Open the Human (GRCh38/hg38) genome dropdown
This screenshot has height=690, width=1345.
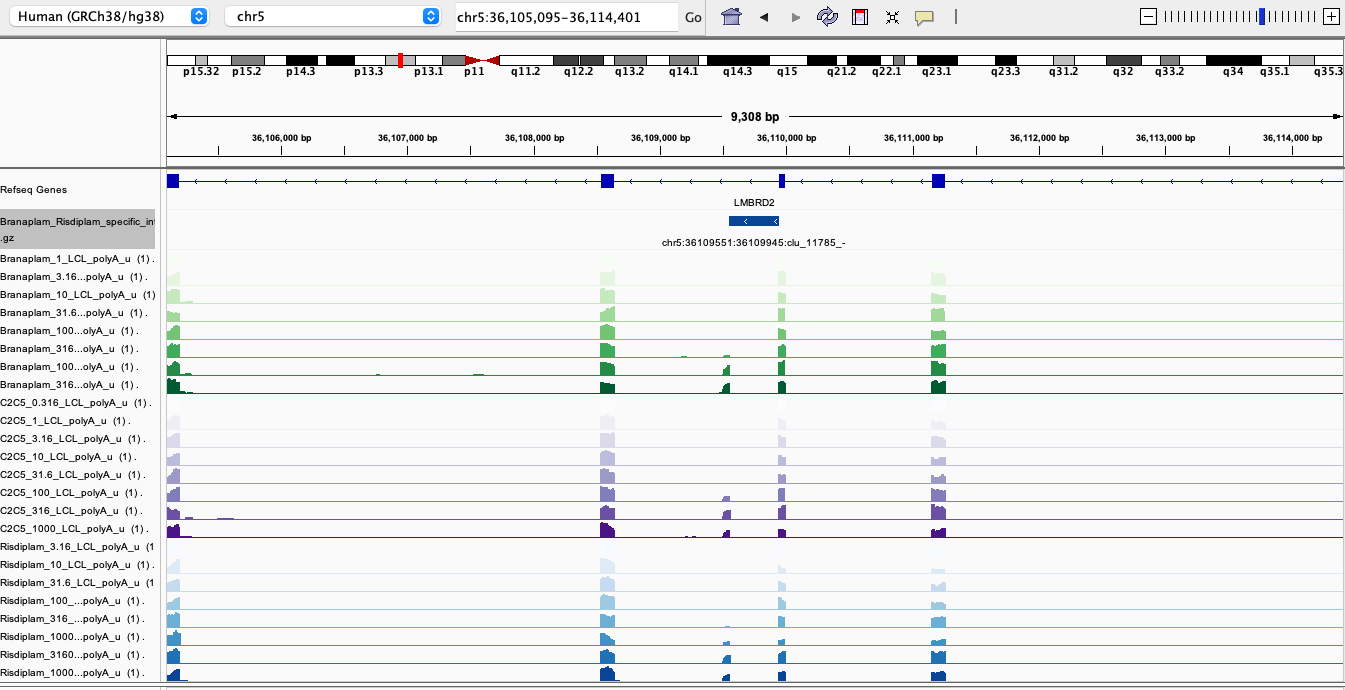pos(112,16)
